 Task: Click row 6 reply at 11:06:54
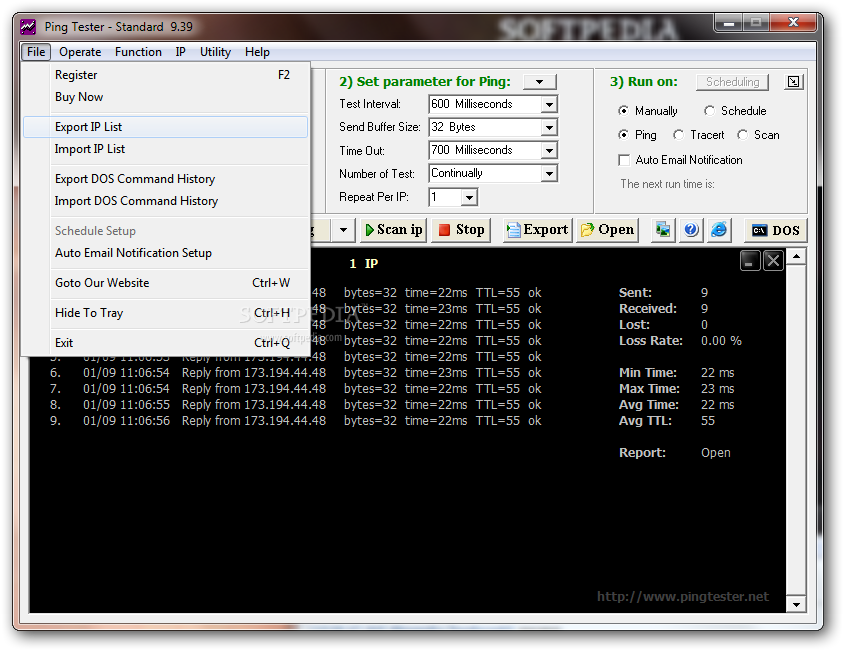[296, 373]
